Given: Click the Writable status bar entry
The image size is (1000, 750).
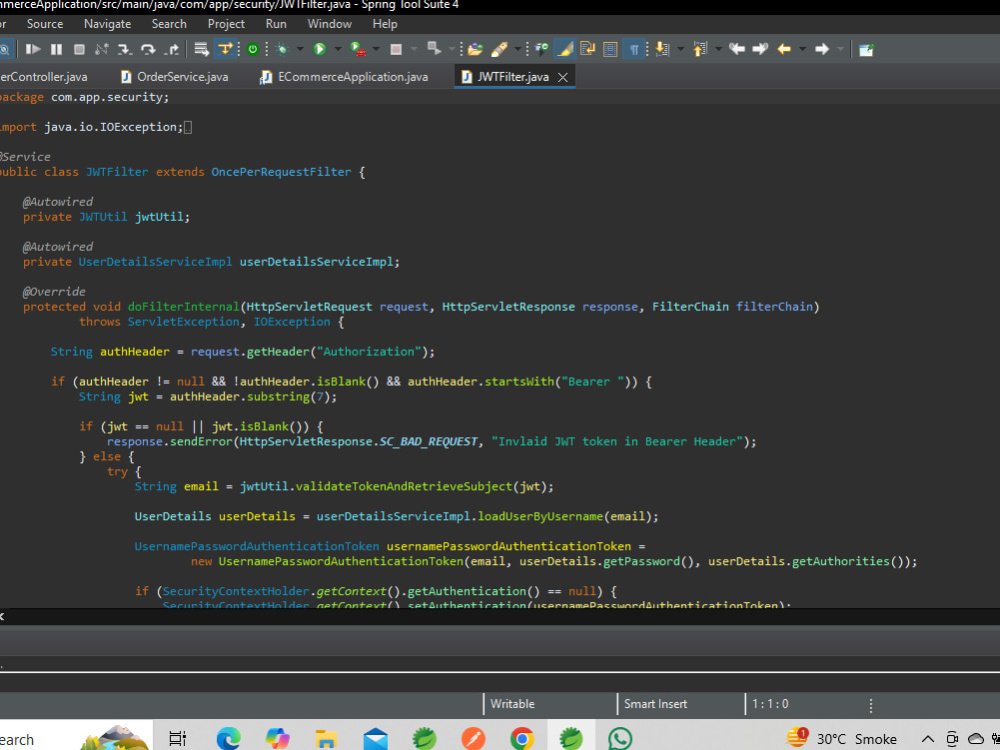Looking at the screenshot, I should click(512, 703).
